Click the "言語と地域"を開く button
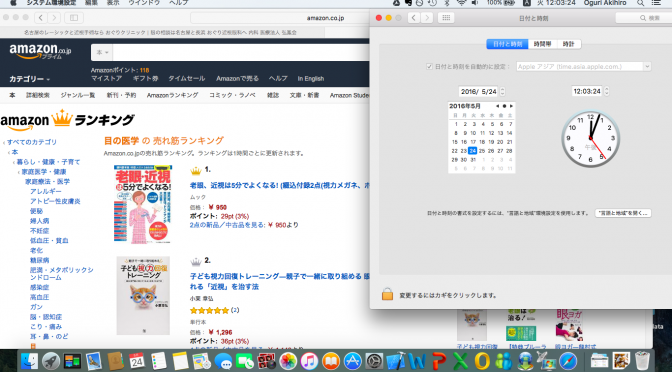Screen dimensions: 672x372 click(x=623, y=213)
